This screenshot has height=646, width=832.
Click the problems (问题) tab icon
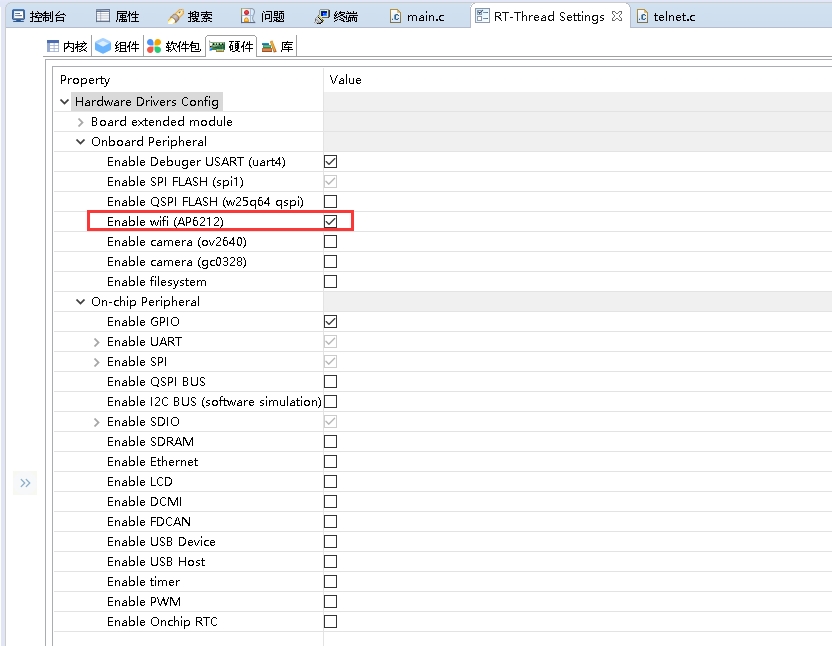[x=248, y=16]
